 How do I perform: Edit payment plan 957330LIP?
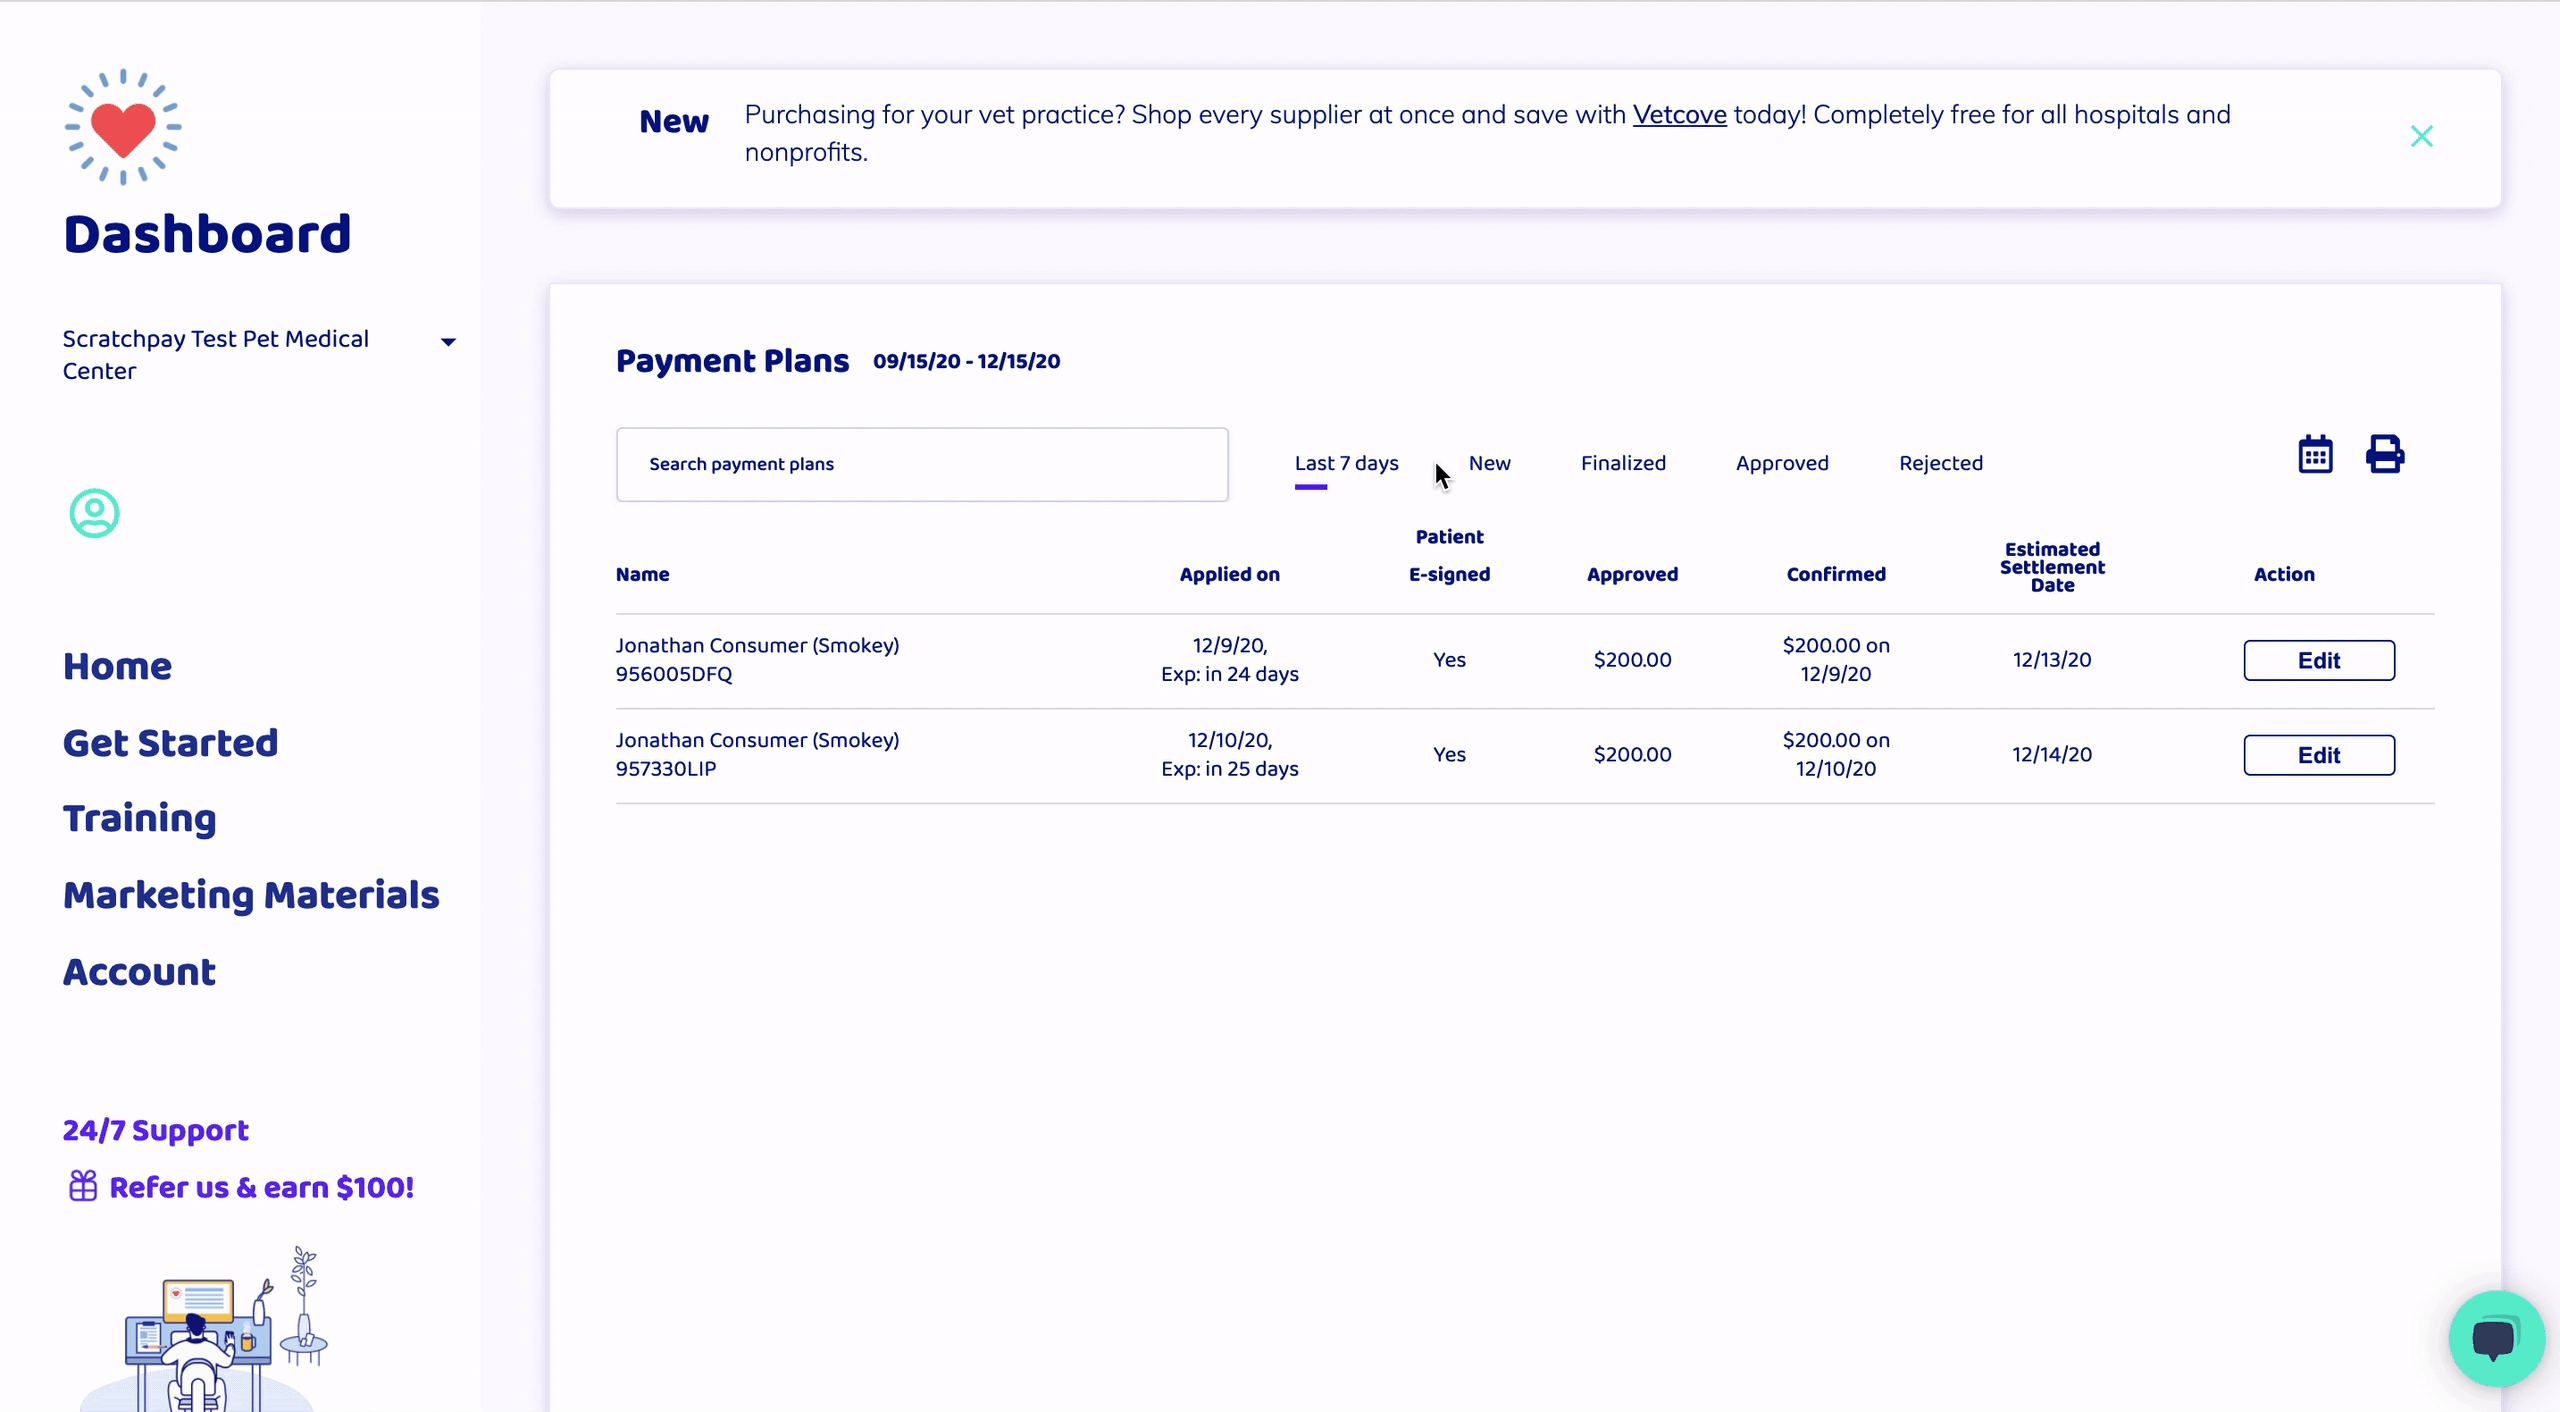pyautogui.click(x=2318, y=755)
